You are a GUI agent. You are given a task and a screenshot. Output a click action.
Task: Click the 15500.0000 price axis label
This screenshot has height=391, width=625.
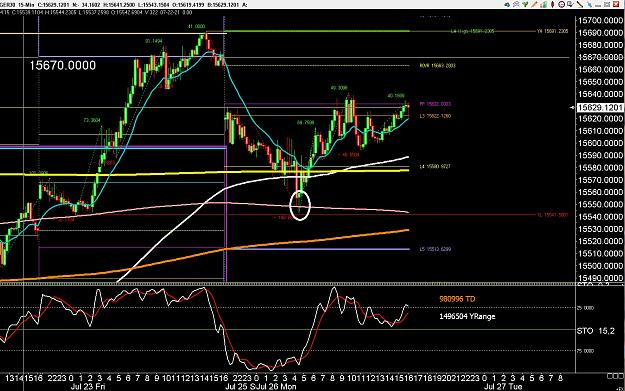[600, 266]
